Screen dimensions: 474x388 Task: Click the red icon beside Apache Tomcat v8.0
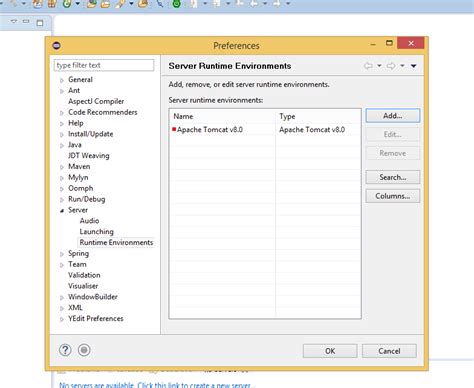[x=174, y=129]
